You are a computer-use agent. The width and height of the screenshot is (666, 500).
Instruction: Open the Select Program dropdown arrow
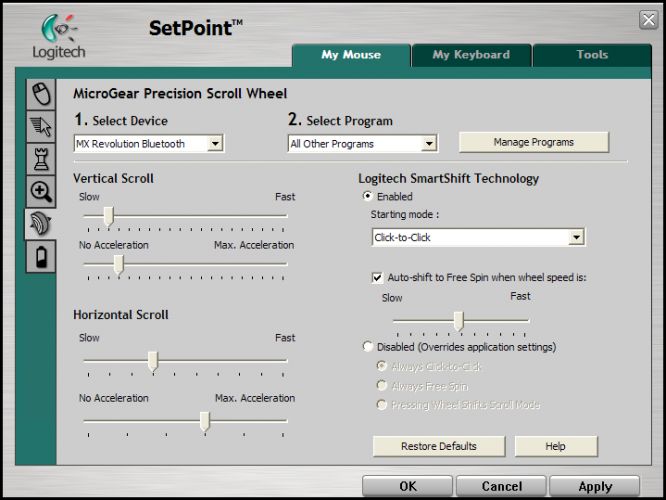click(429, 144)
